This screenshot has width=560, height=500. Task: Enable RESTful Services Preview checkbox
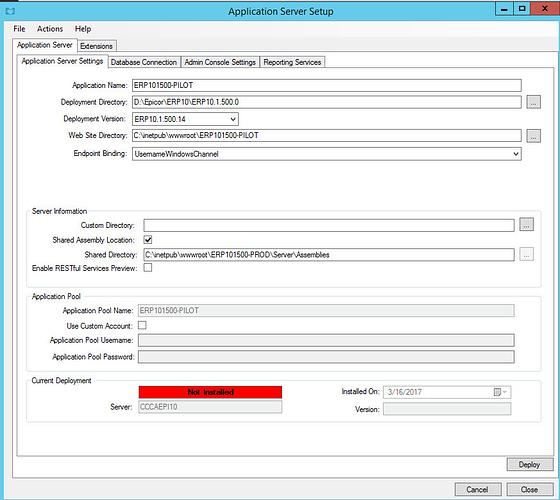click(148, 268)
